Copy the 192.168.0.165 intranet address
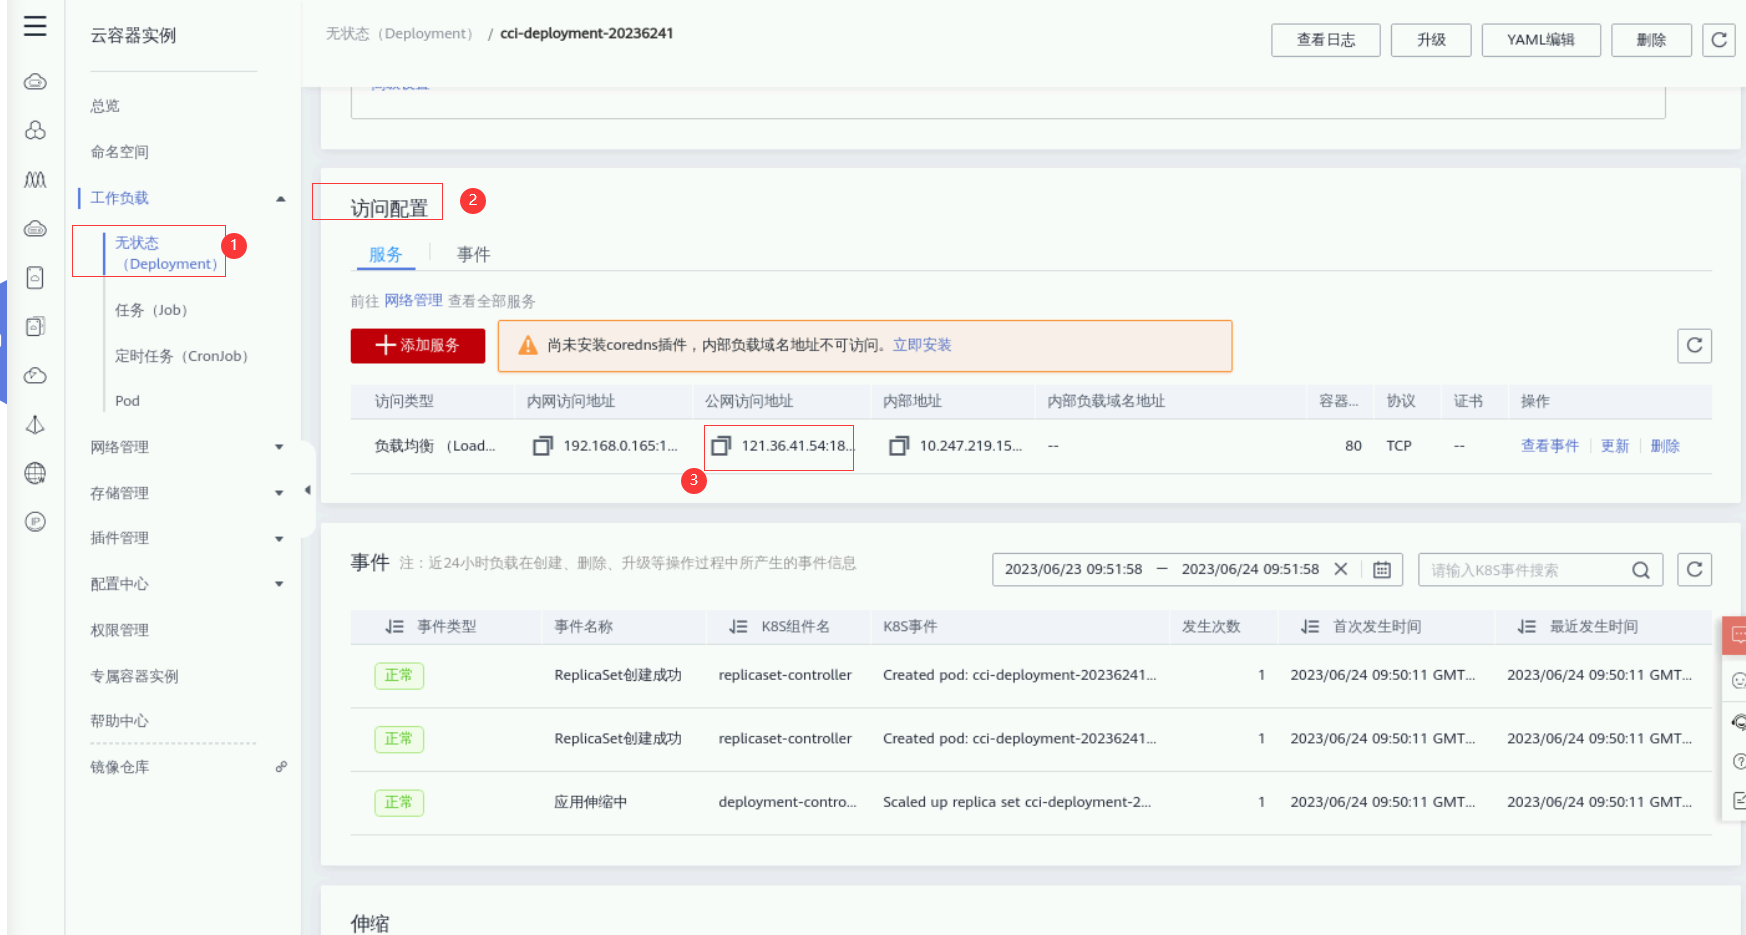Viewport: 1746px width, 935px height. pos(543,446)
